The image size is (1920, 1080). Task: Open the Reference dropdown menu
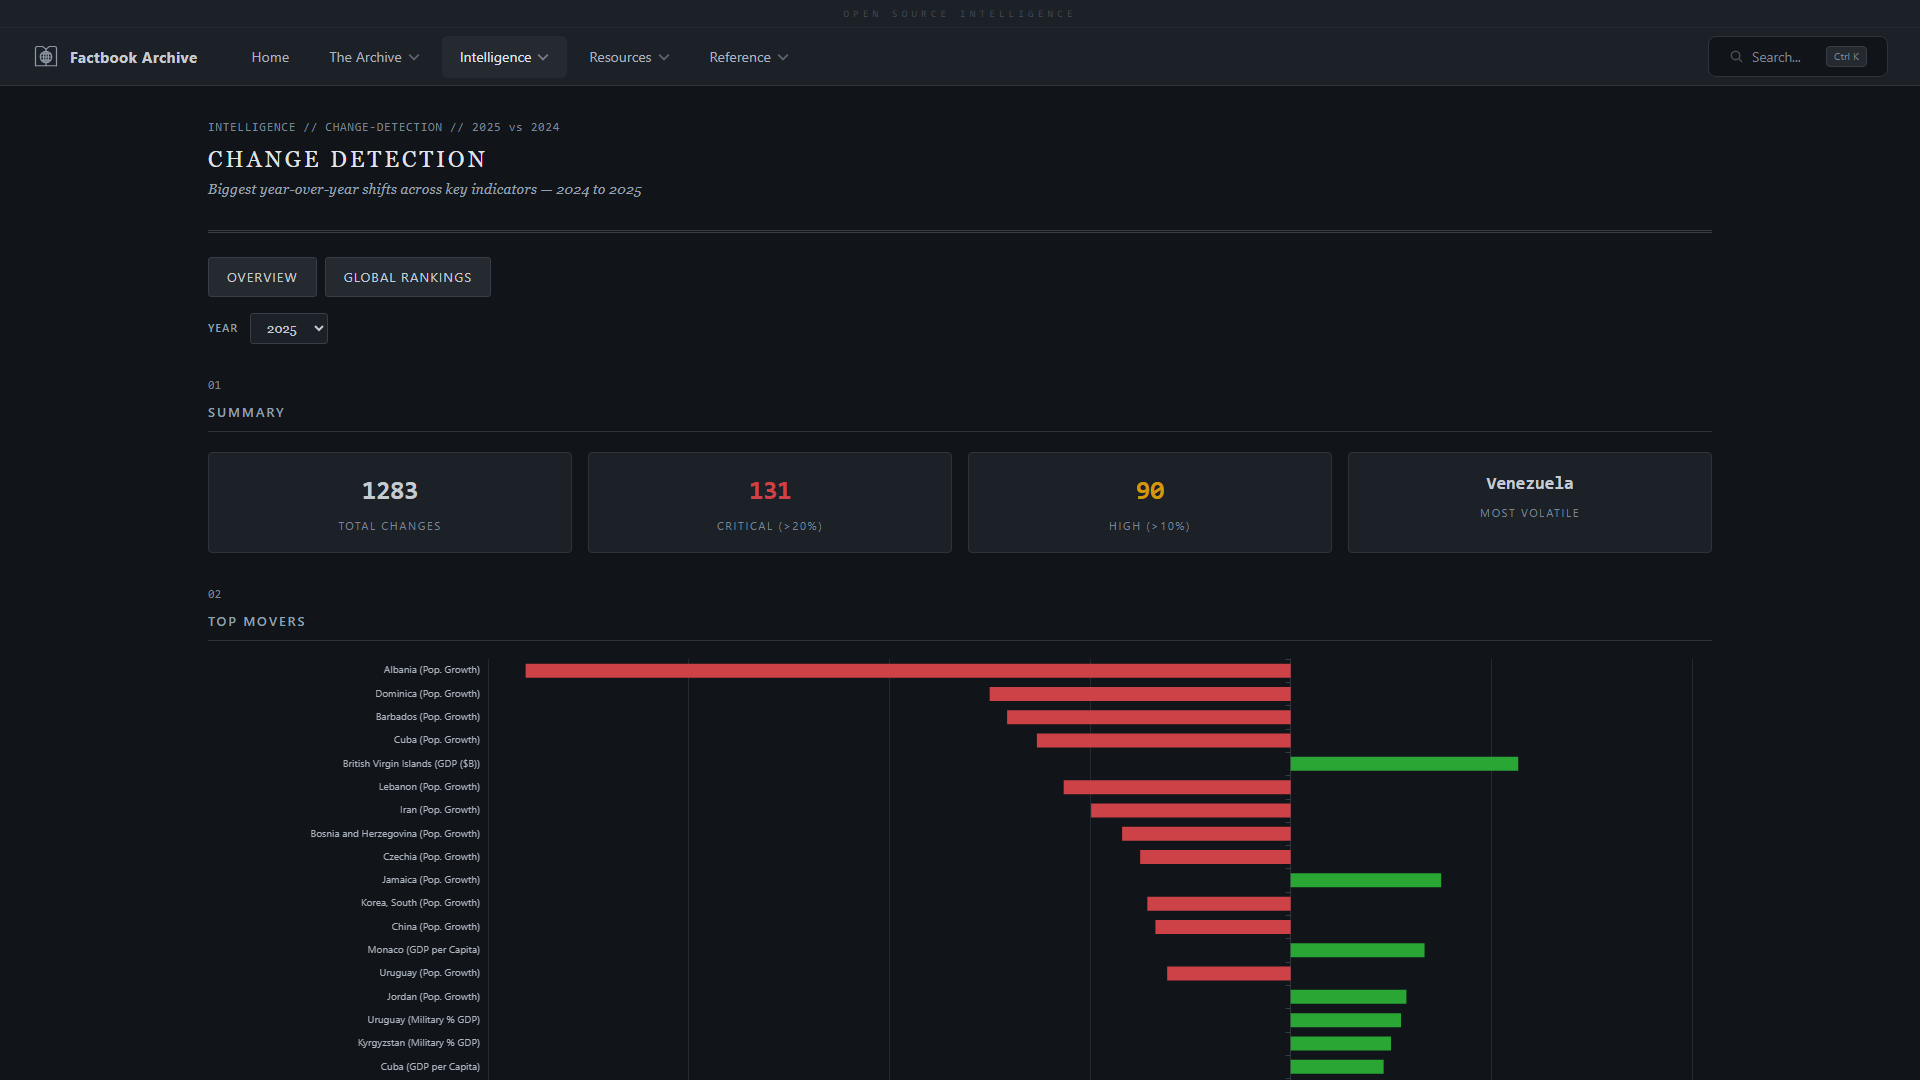point(748,57)
